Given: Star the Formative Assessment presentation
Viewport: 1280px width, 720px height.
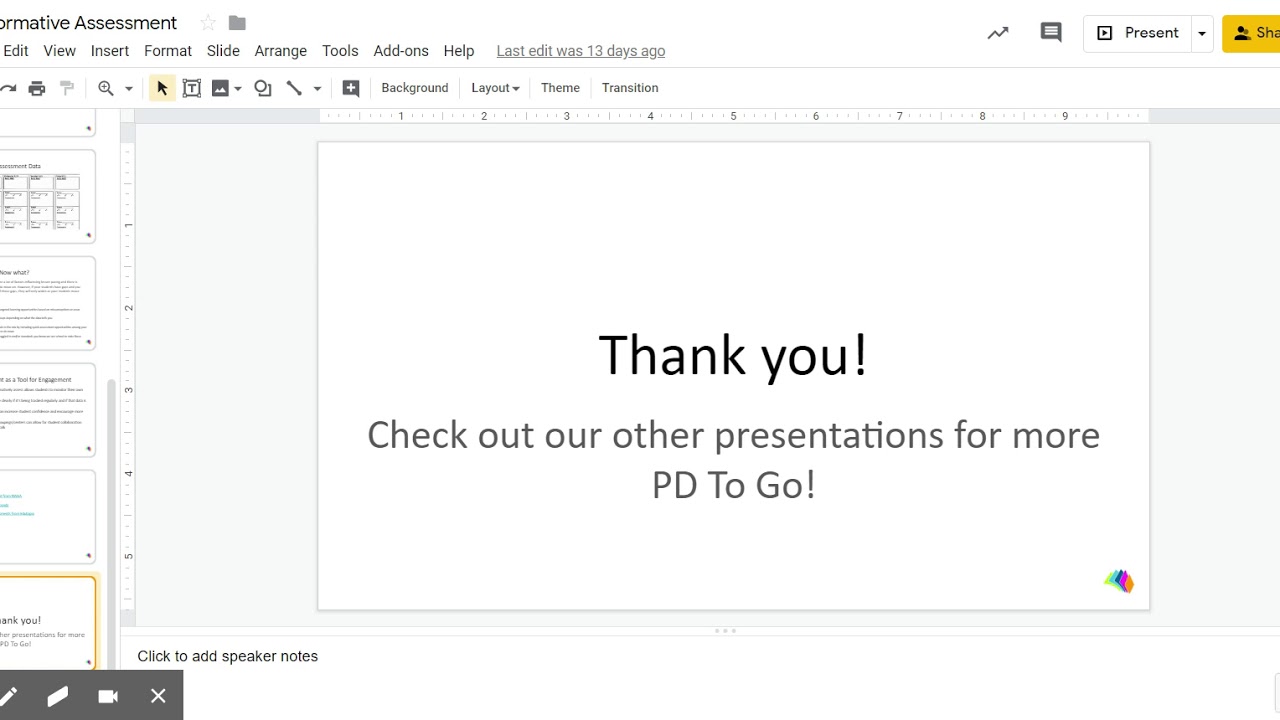Looking at the screenshot, I should [x=208, y=23].
